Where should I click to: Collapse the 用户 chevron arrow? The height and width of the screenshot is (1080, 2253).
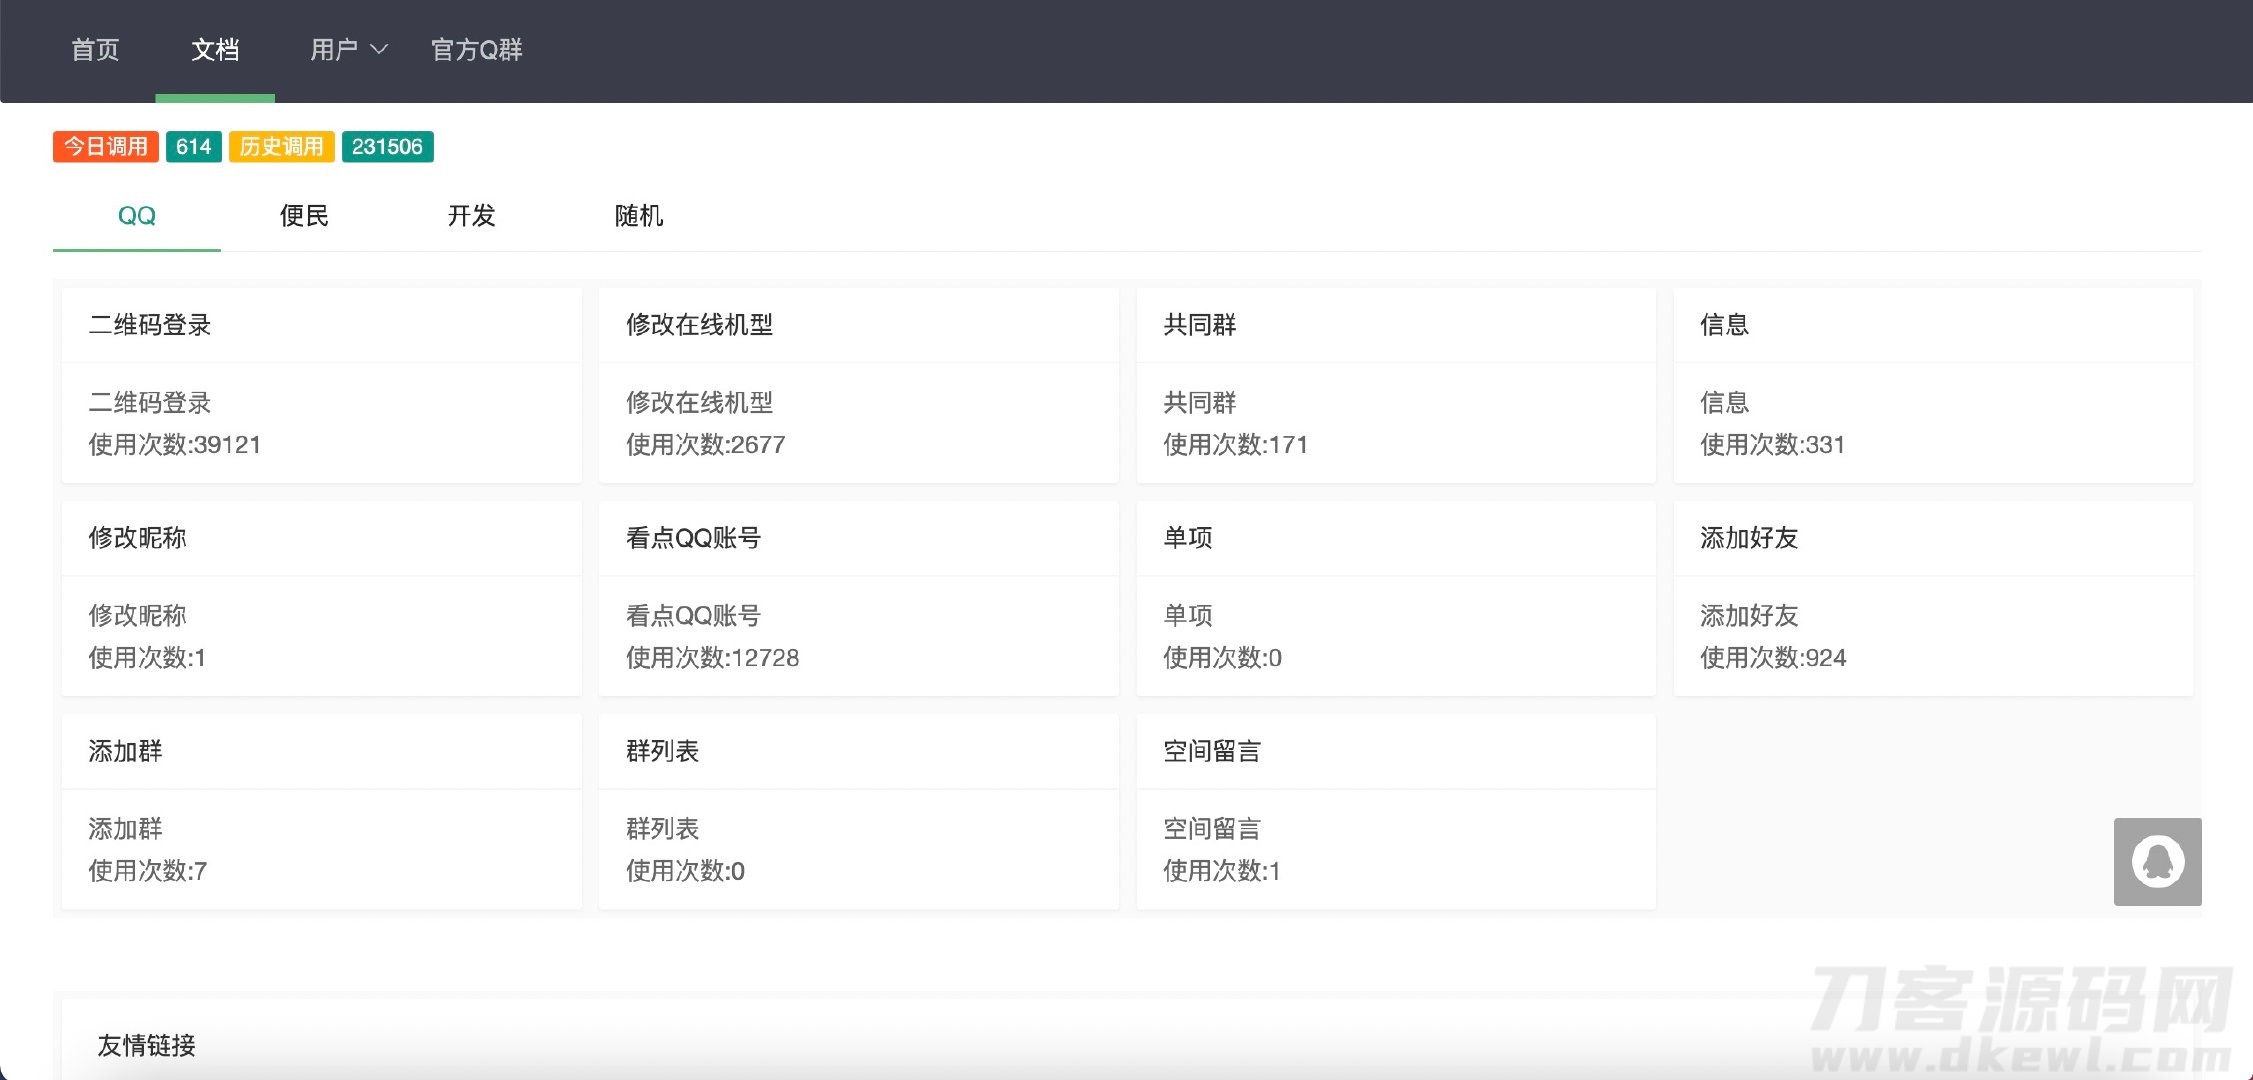380,49
